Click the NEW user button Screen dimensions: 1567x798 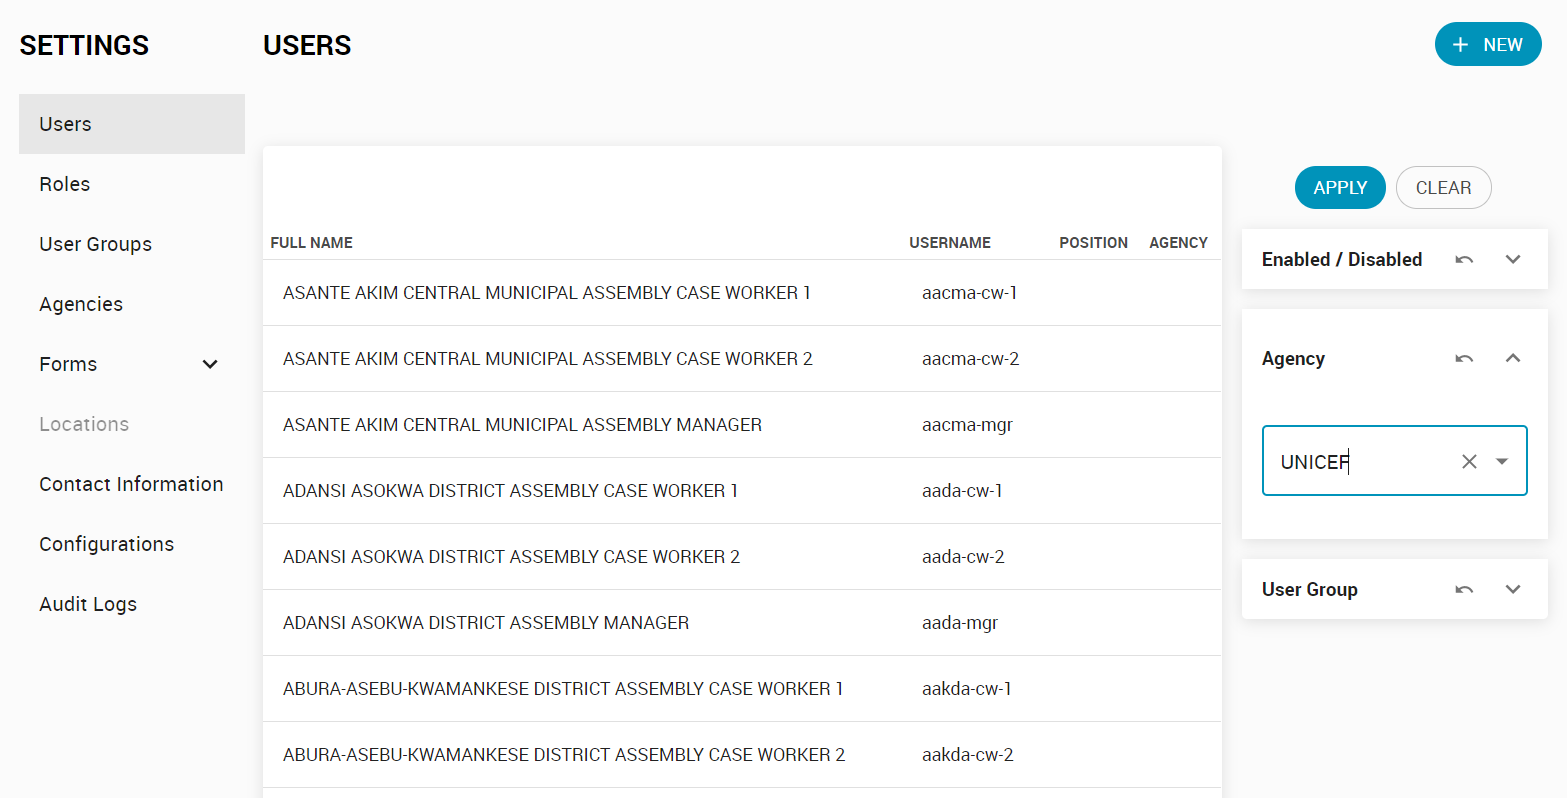point(1488,44)
